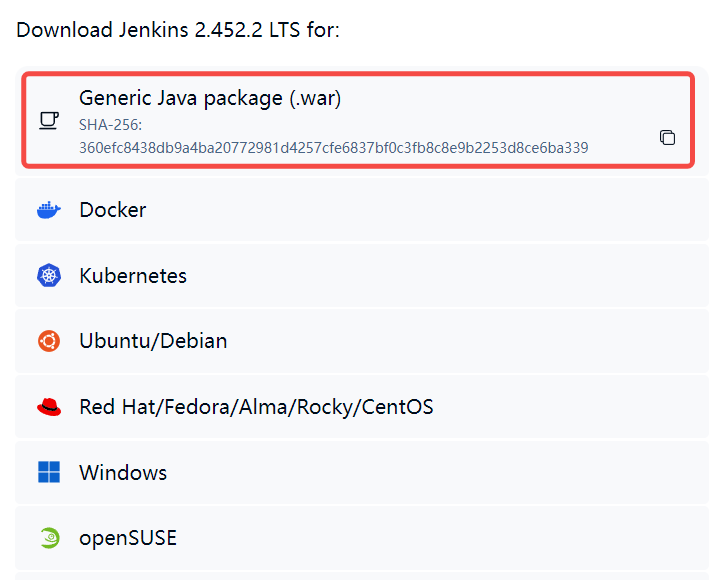728x580 pixels.
Task: Download the Generic Java package (.war)
Action: 210,98
